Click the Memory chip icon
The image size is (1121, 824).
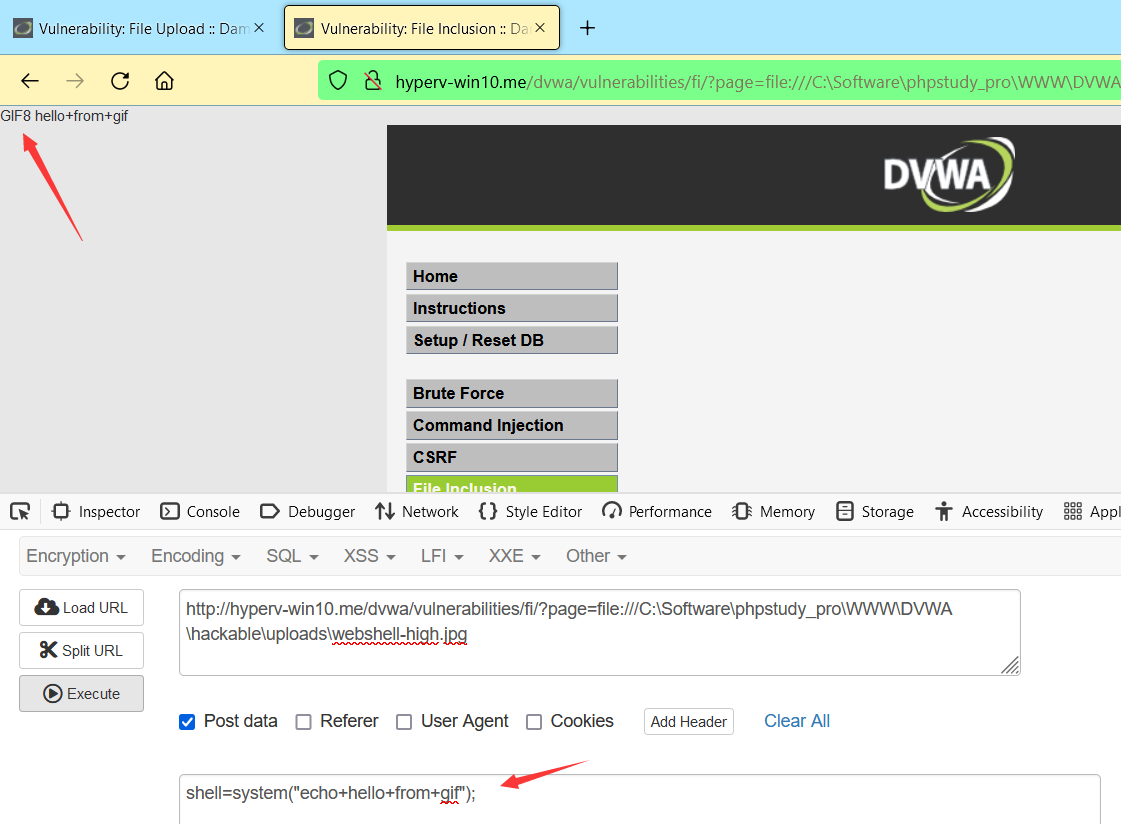[x=741, y=512]
